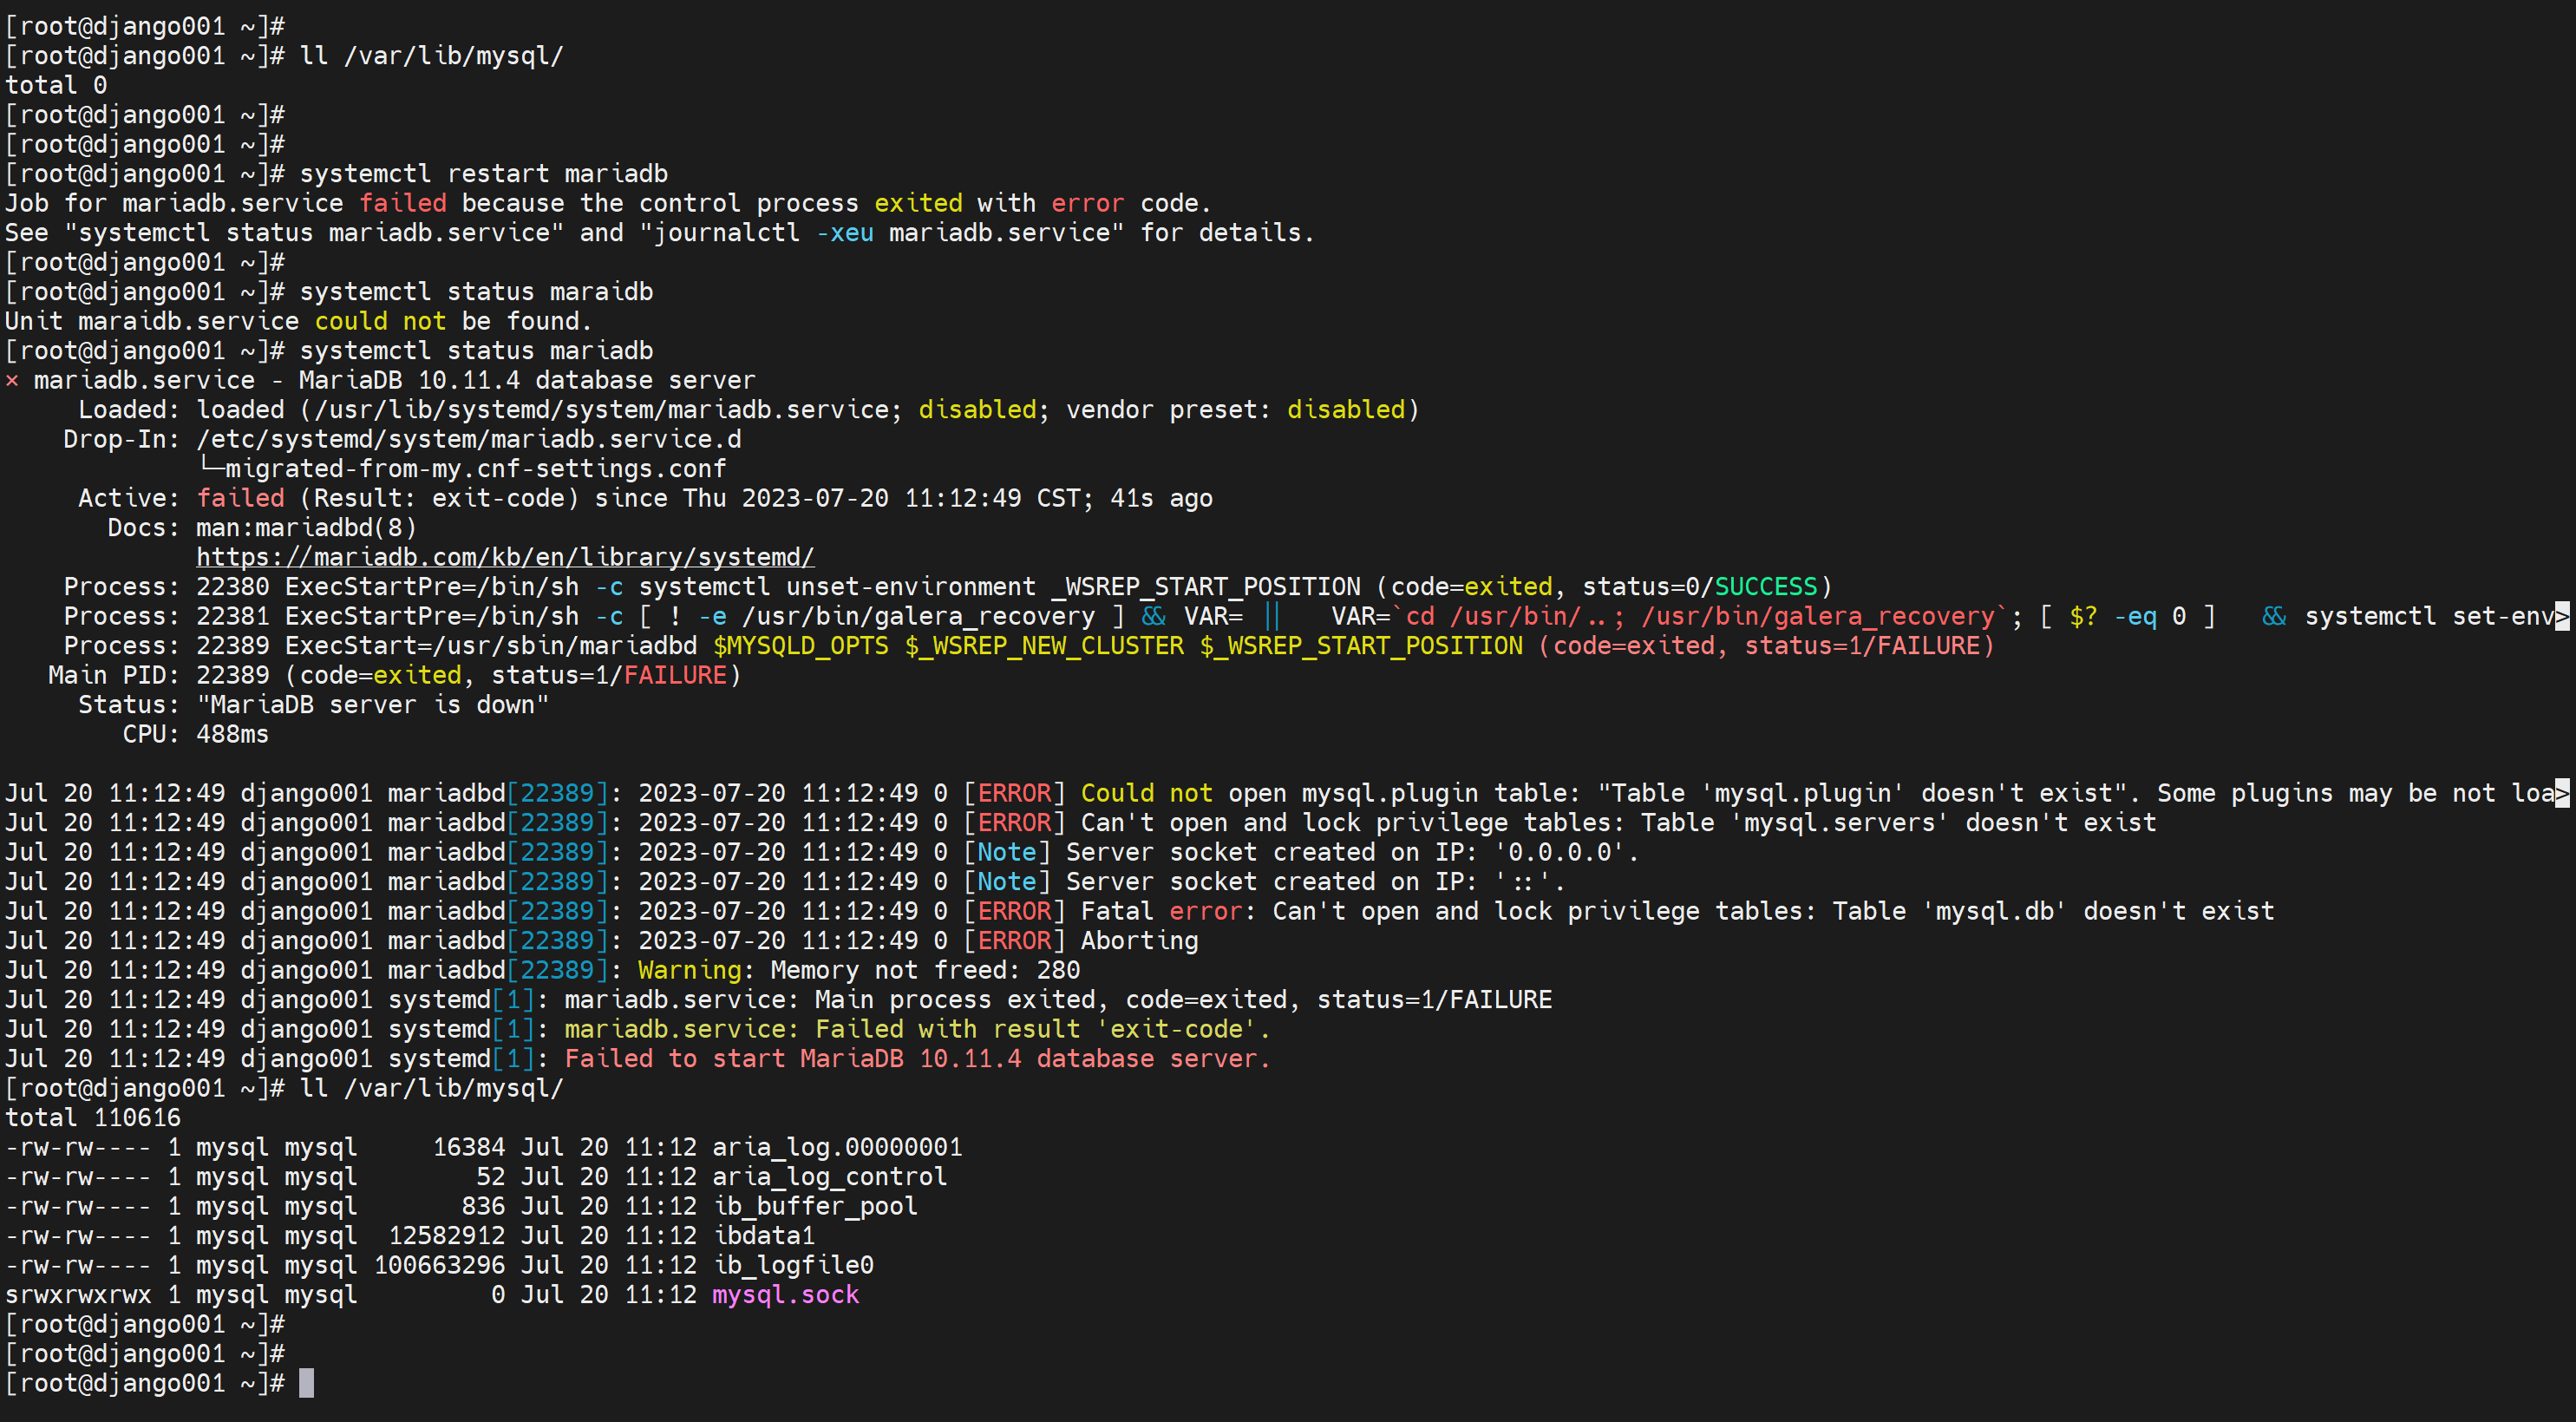Click the terminal cursor block at the last prompt
This screenshot has width=2576, height=1422.
(x=306, y=1383)
